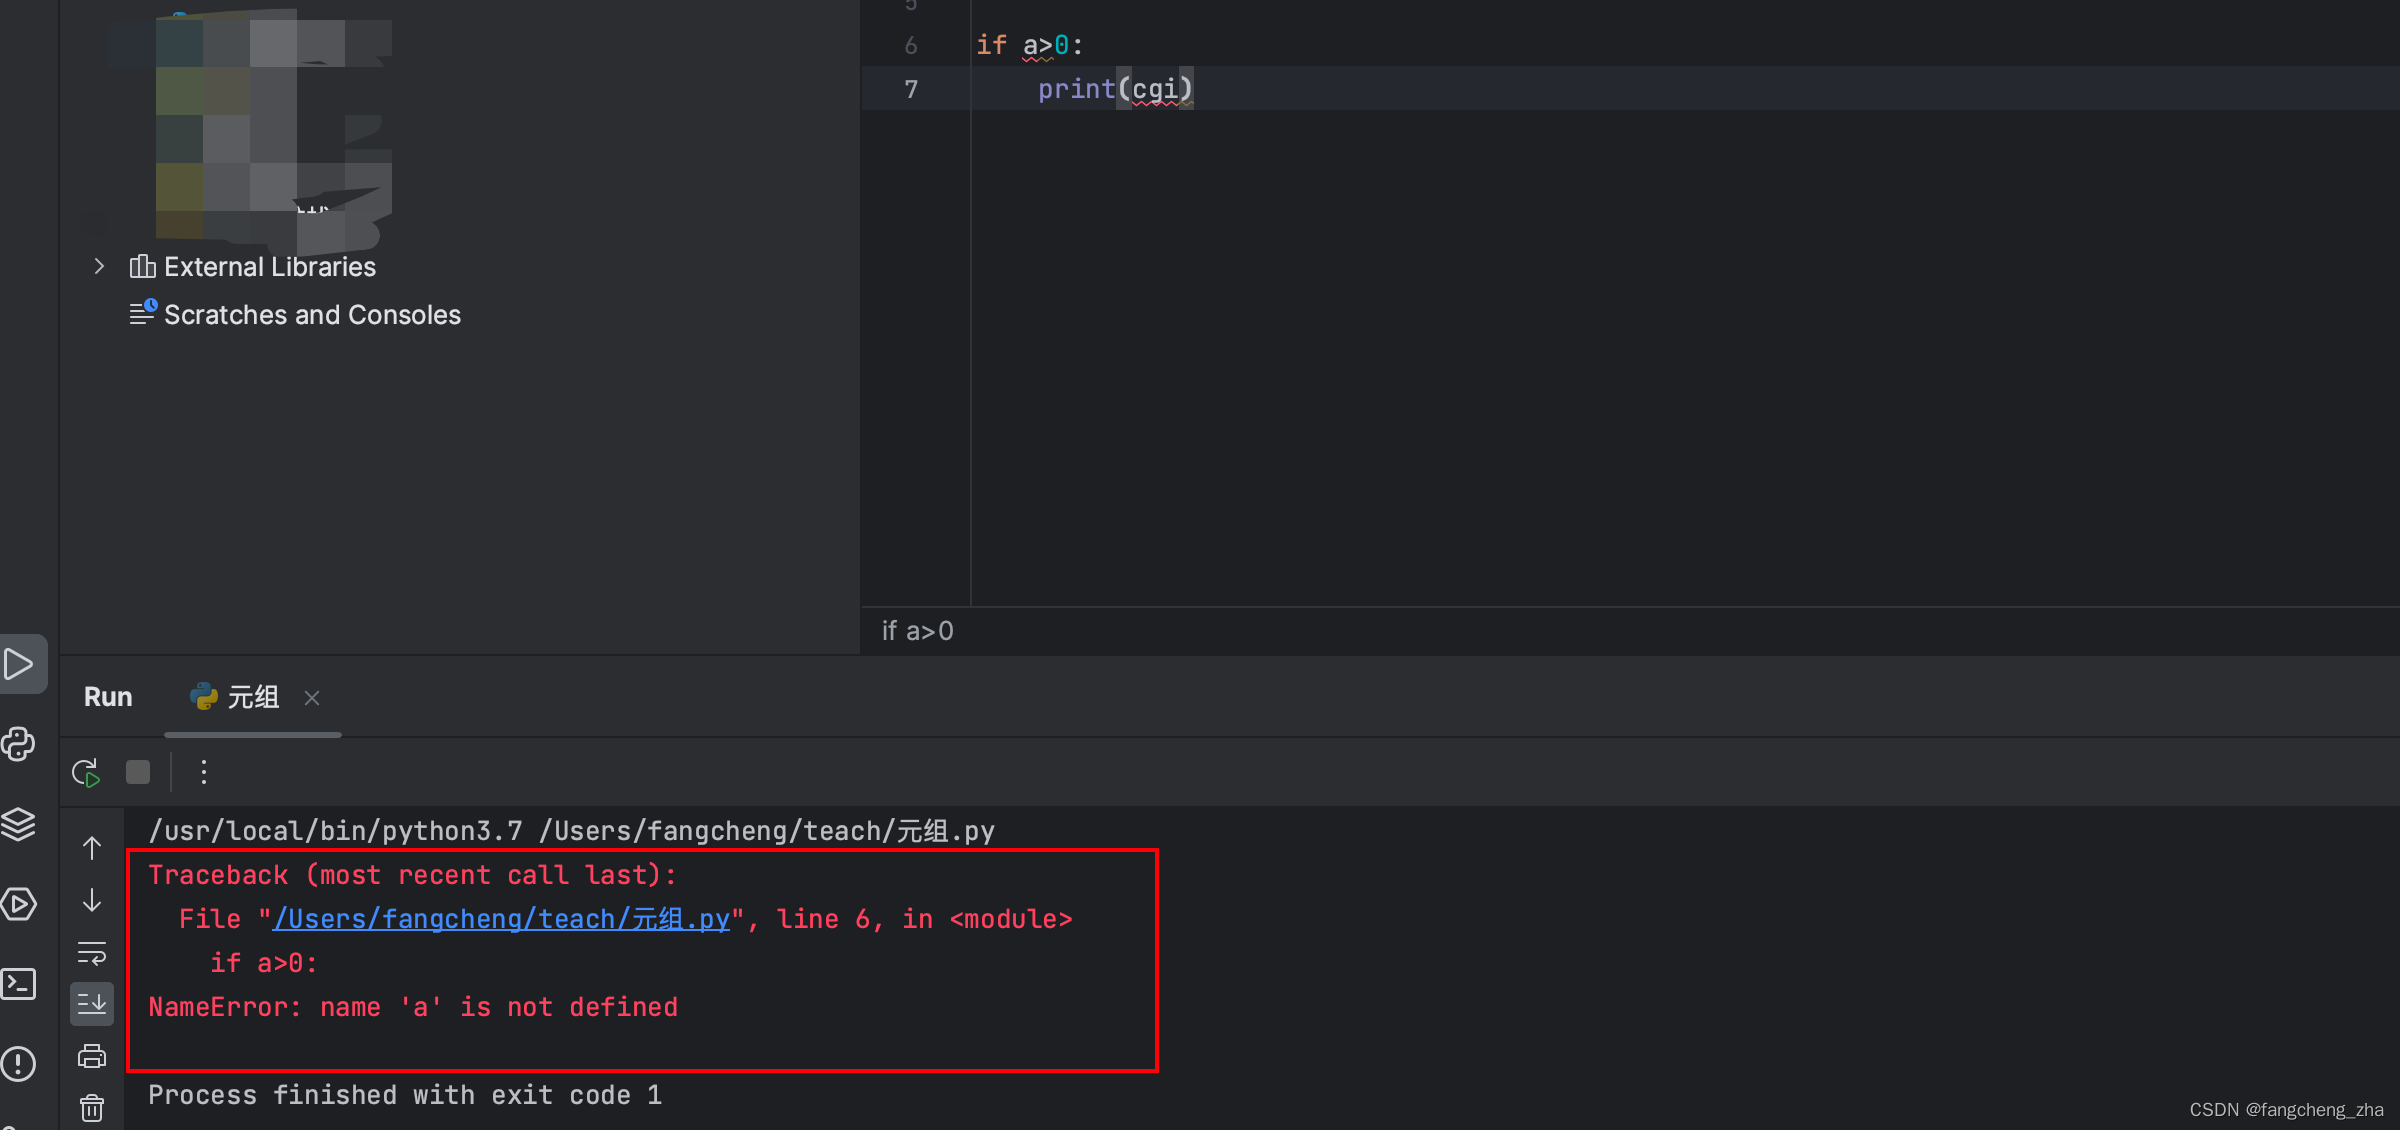
Task: Jump down the stack trace
Action: tap(92, 900)
